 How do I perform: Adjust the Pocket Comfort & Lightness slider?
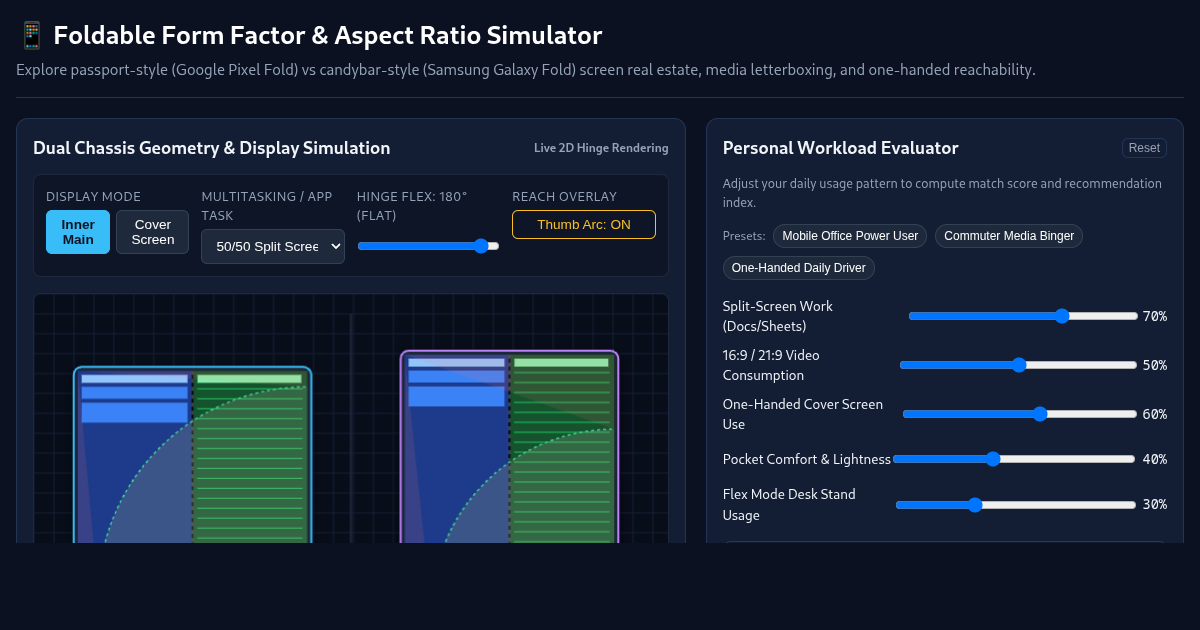1014,459
